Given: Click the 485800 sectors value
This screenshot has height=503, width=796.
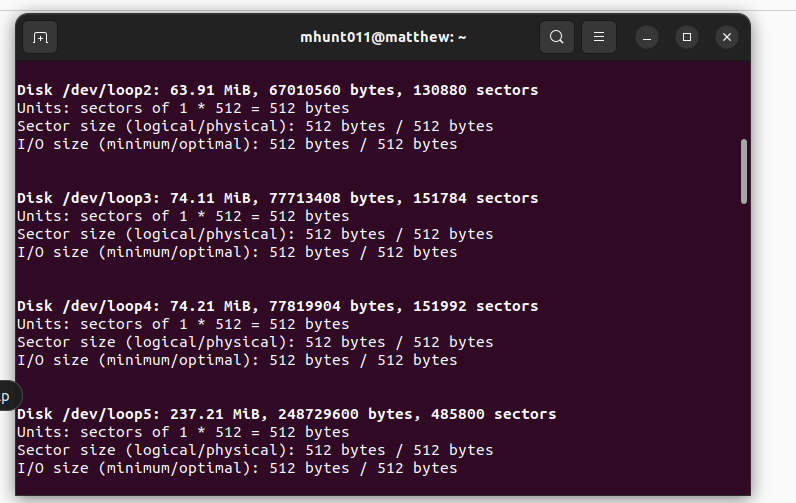Looking at the screenshot, I should coord(493,415).
